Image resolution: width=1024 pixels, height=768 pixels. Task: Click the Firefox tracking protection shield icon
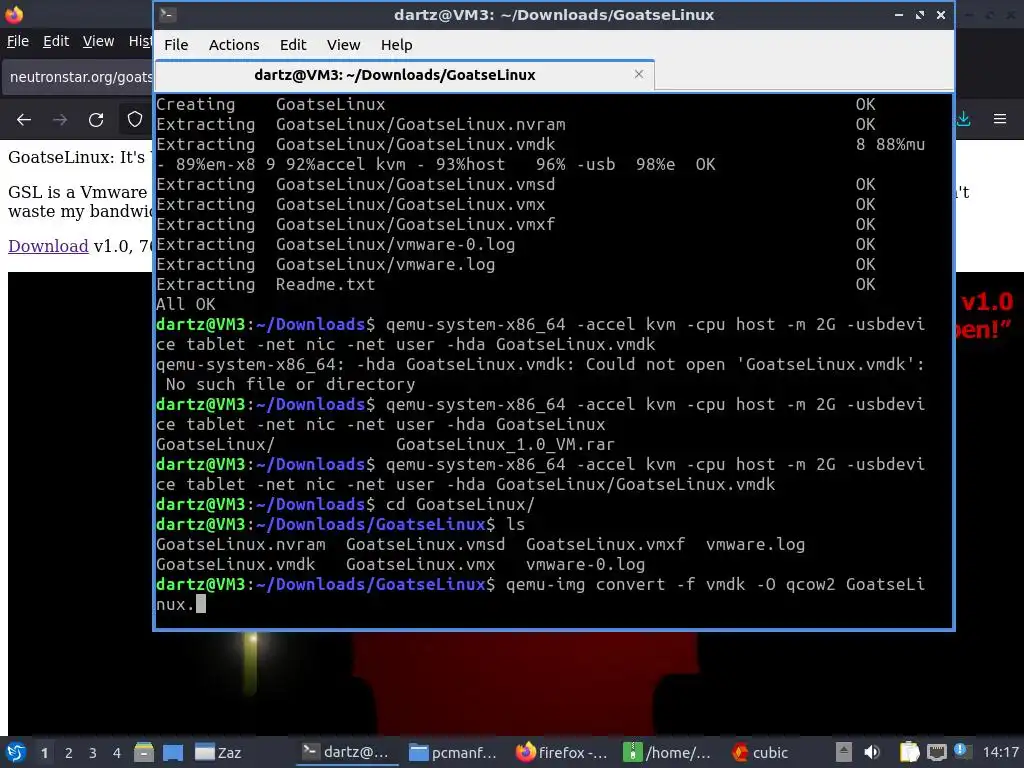coord(135,120)
